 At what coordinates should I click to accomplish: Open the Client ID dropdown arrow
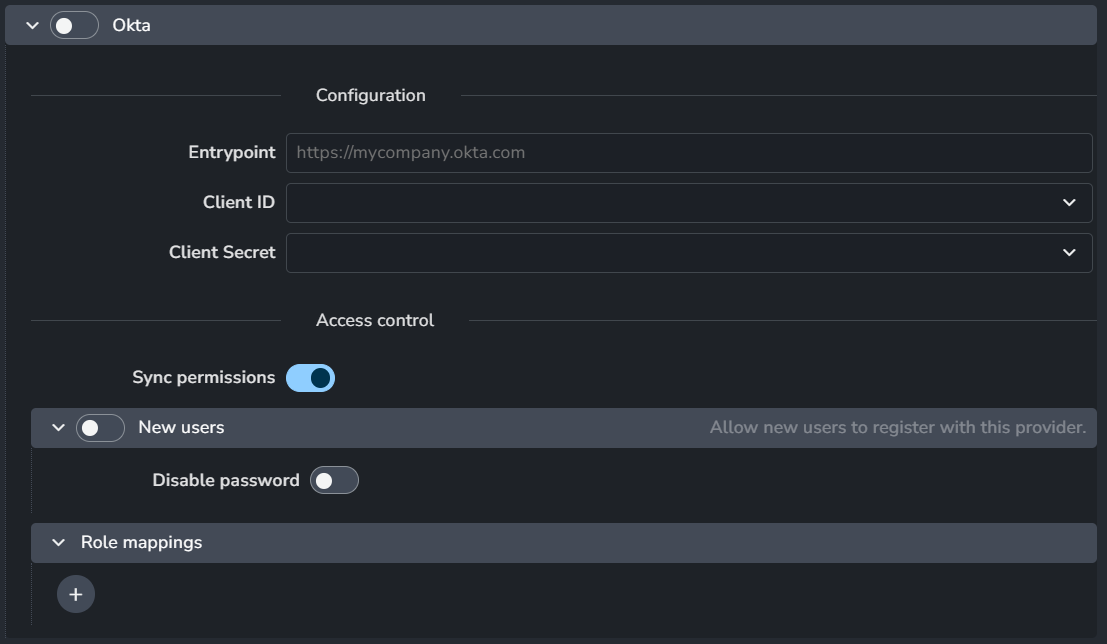pyautogui.click(x=1069, y=203)
